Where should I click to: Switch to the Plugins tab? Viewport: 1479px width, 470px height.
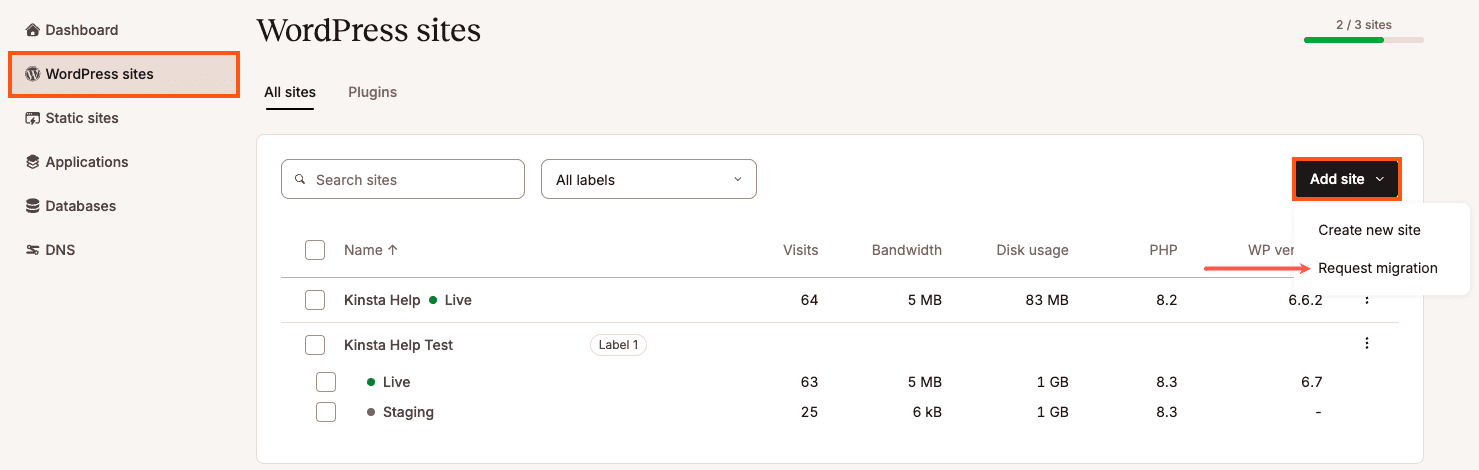point(372,92)
